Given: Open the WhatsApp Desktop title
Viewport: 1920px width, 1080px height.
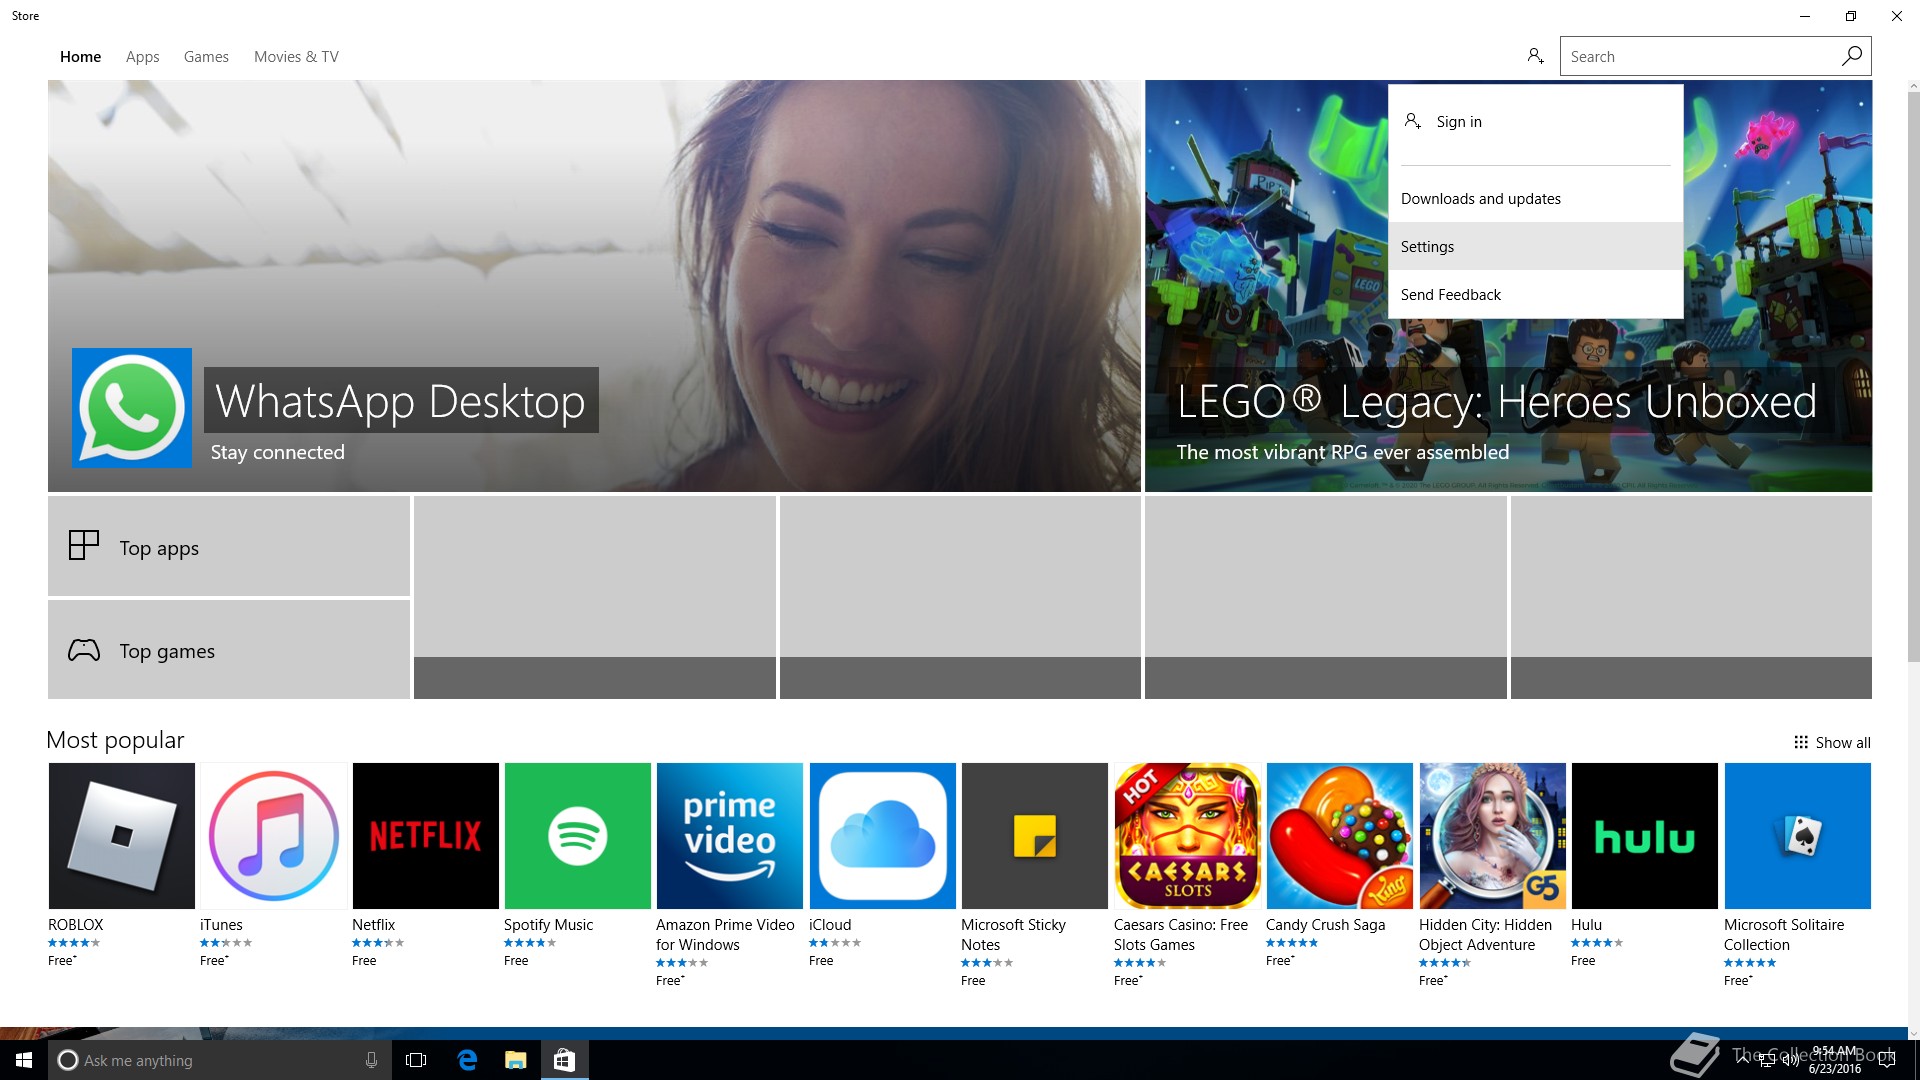Looking at the screenshot, I should (x=400, y=400).
